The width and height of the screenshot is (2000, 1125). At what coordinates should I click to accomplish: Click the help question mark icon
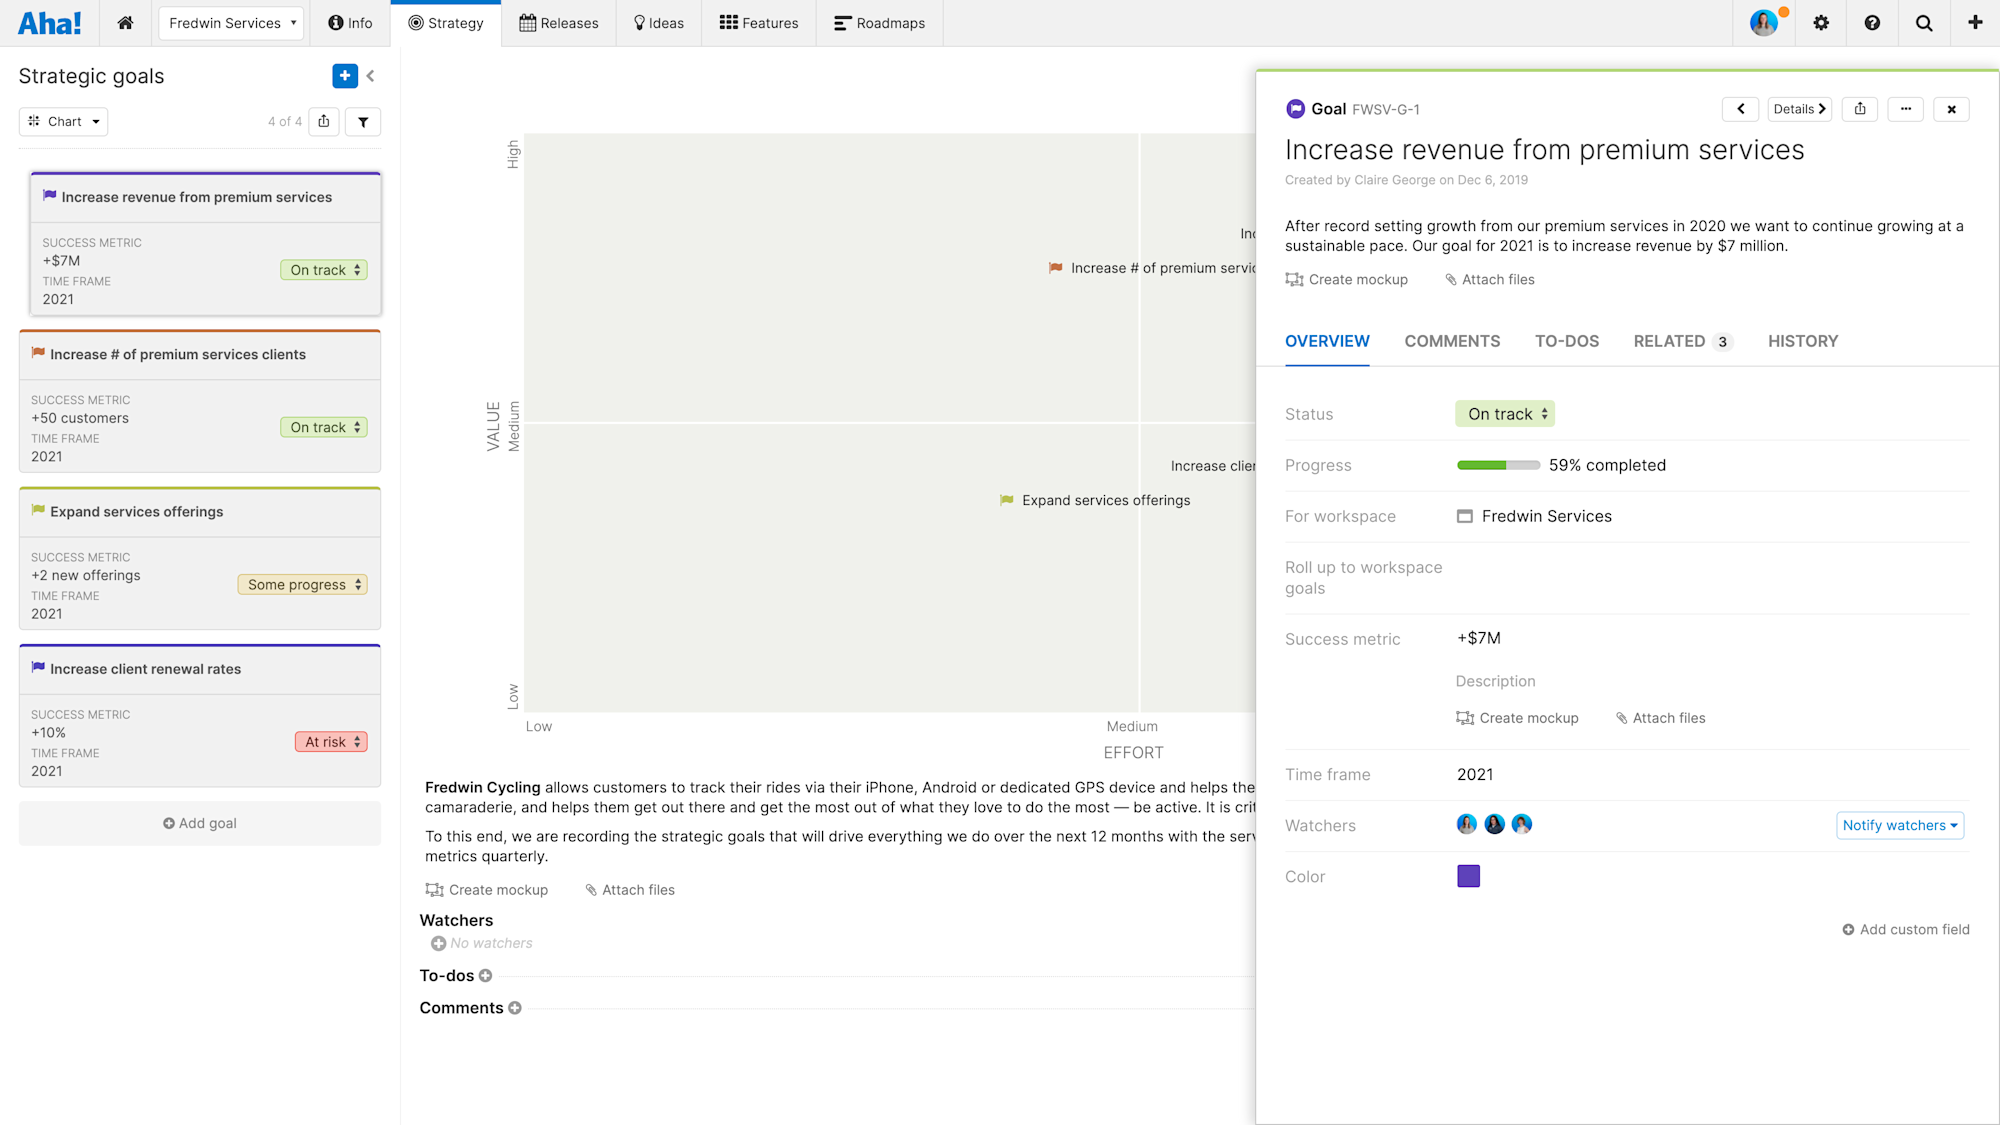coord(1872,23)
